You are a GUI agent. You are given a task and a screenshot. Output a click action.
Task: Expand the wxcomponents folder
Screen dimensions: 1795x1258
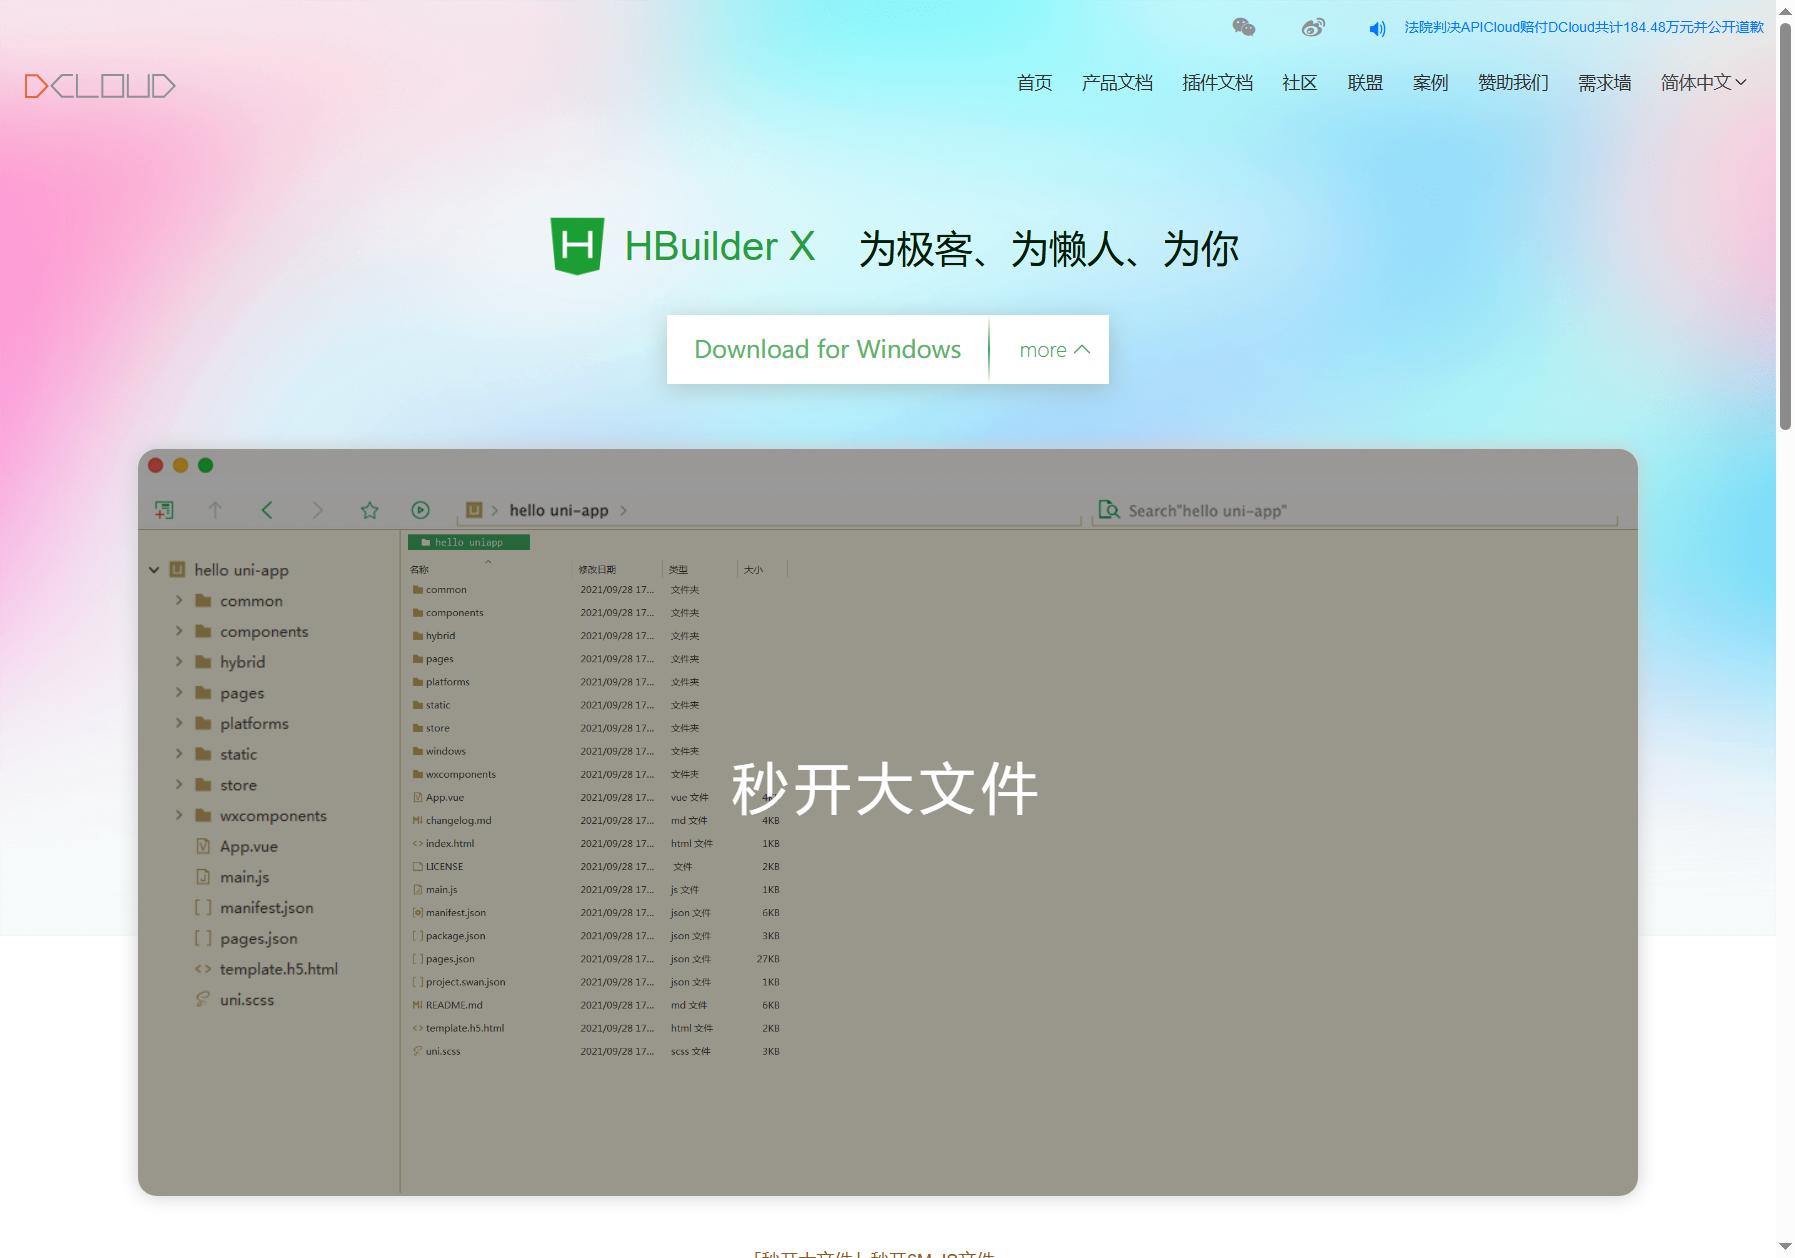pos(179,815)
